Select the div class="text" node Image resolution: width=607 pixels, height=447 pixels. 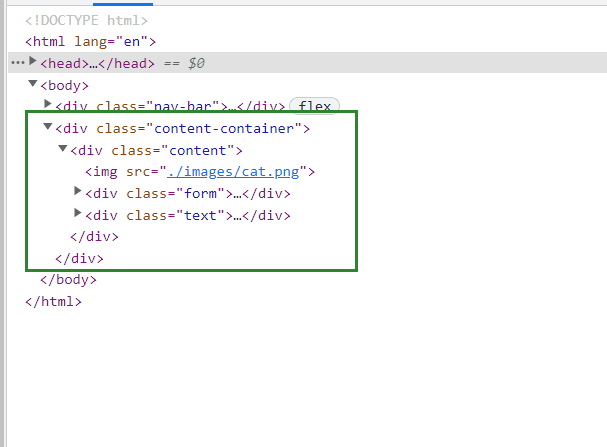(188, 216)
